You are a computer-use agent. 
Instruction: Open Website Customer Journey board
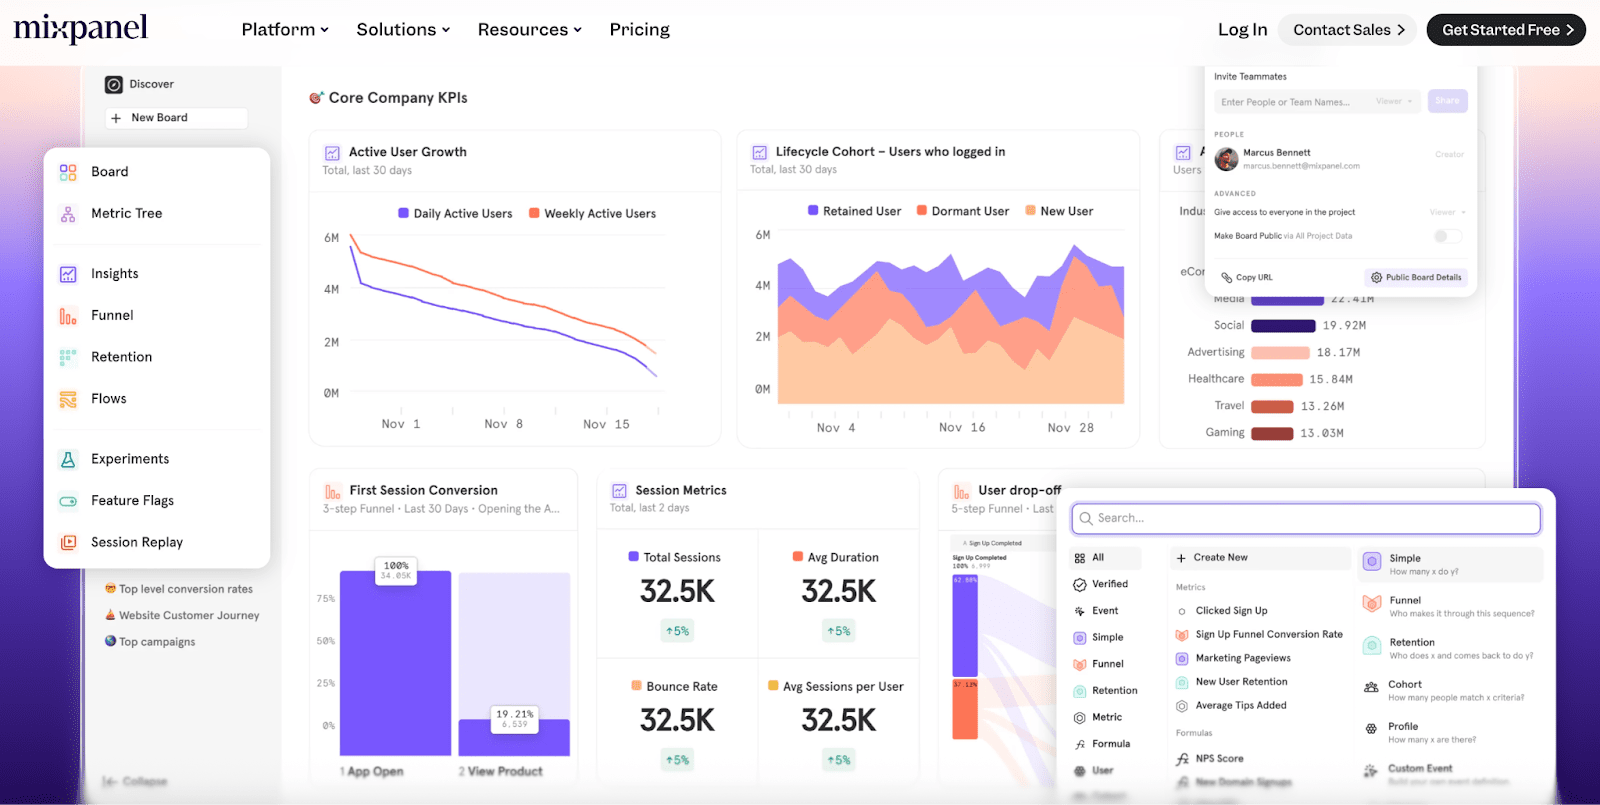(182, 616)
